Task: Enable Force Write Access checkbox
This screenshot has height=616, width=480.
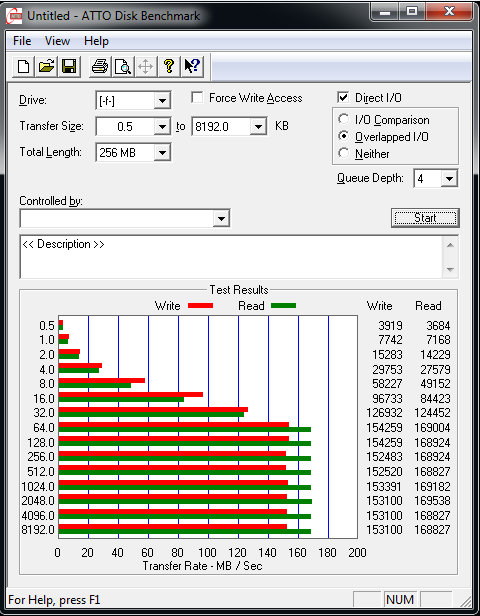Action: coord(197,97)
